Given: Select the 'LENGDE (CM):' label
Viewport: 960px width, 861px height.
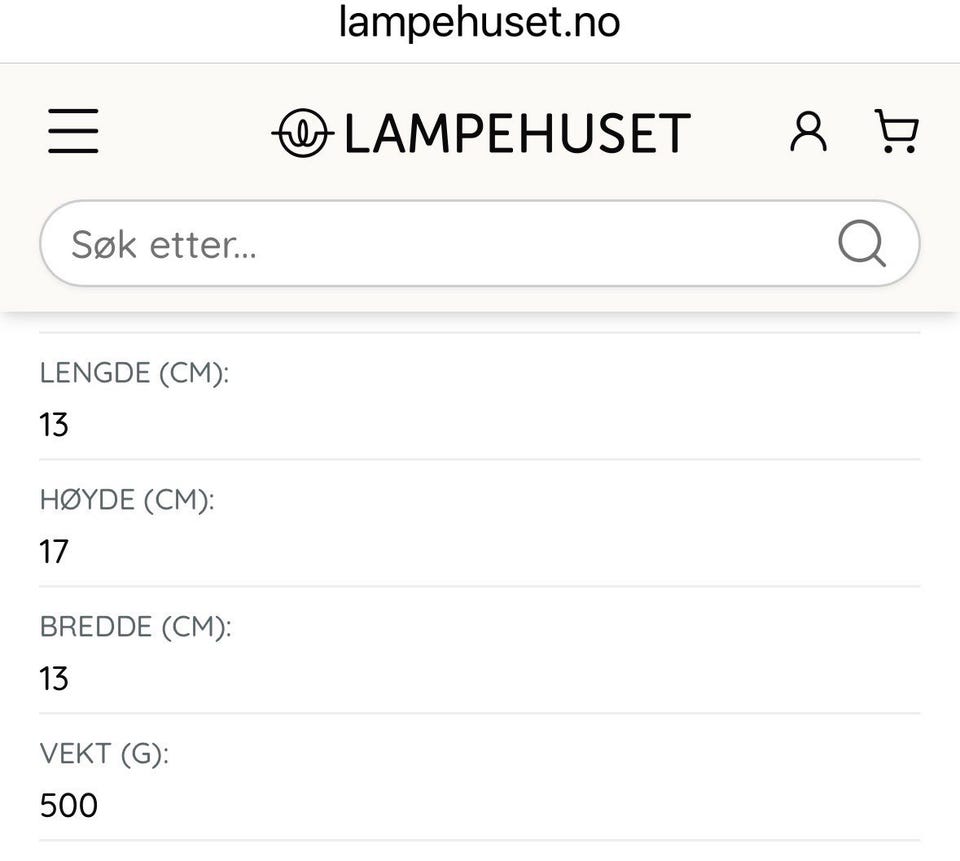Looking at the screenshot, I should (x=134, y=374).
